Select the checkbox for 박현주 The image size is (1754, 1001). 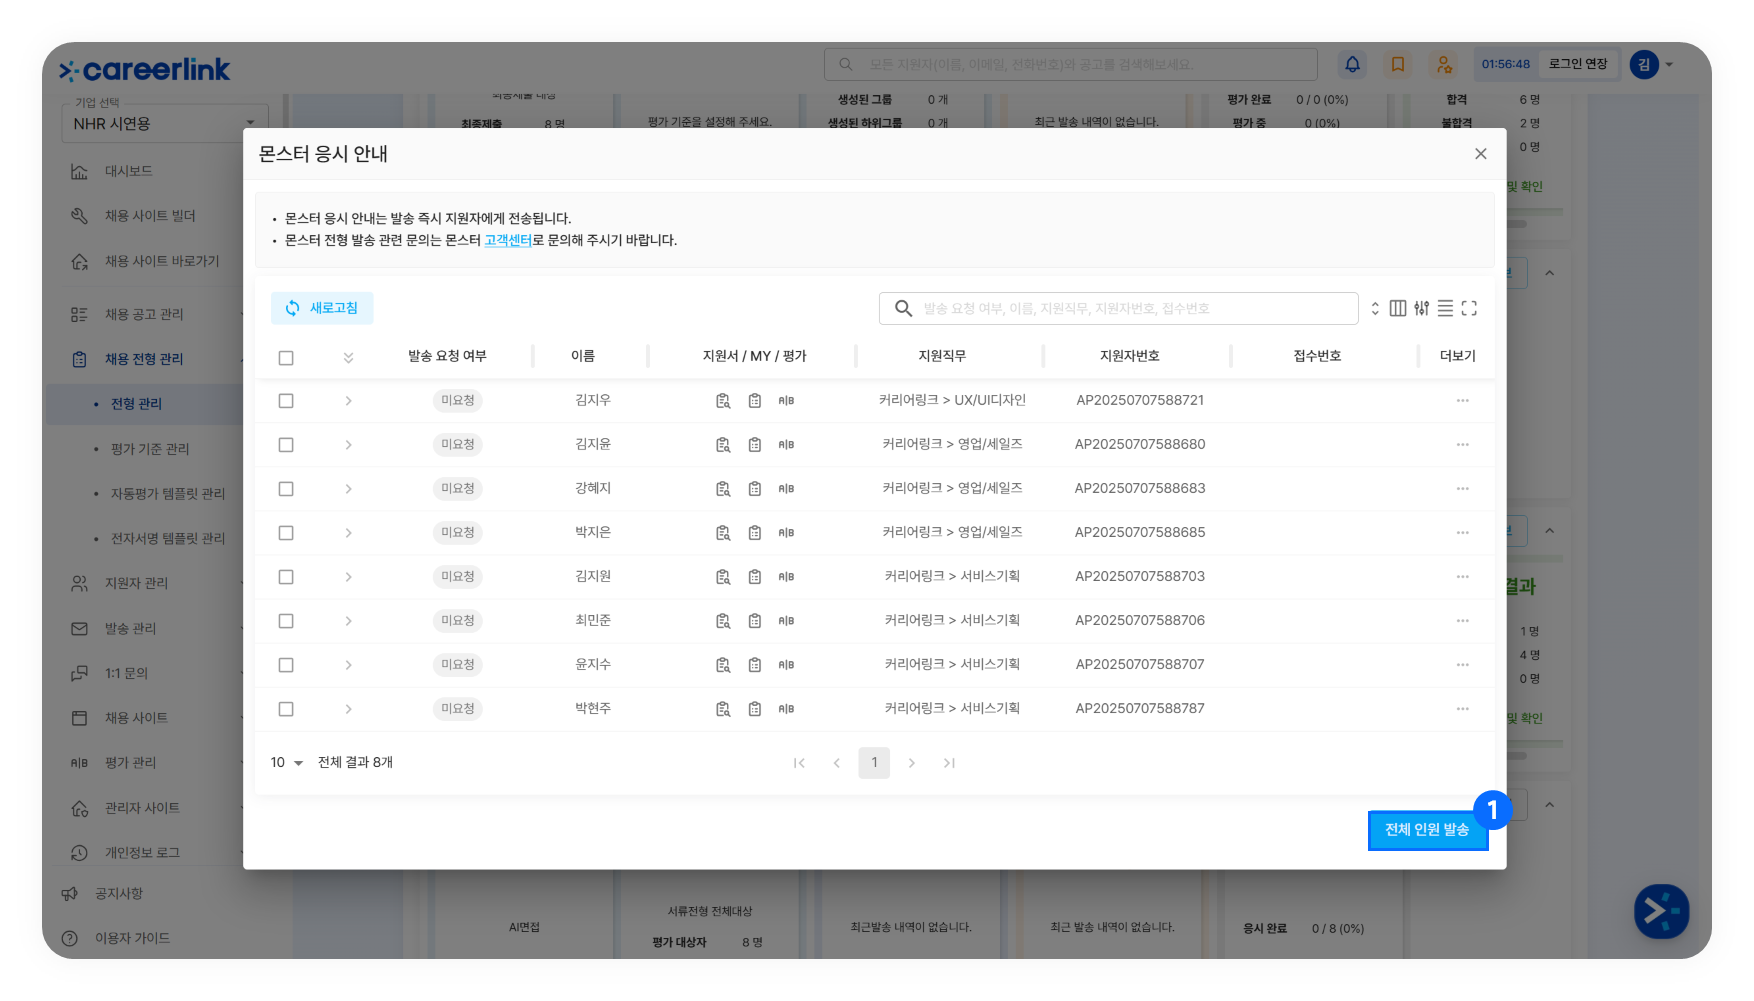click(286, 709)
